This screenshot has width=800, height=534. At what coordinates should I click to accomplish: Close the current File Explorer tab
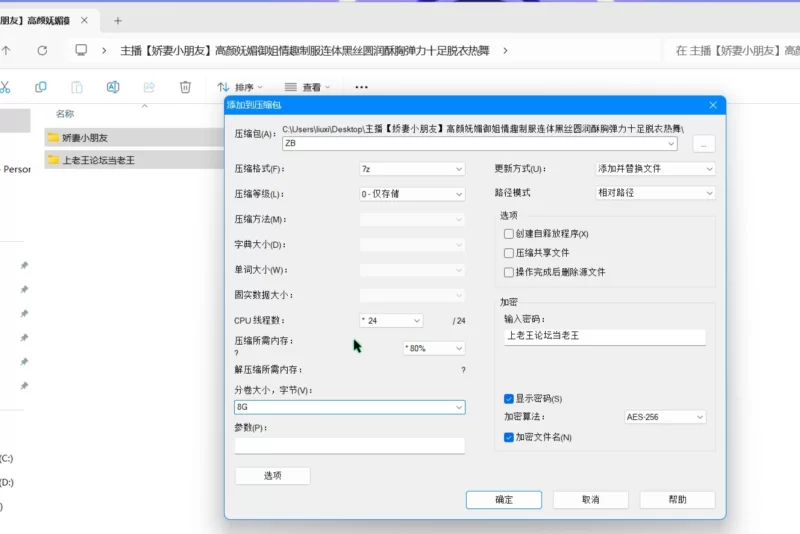click(x=84, y=20)
